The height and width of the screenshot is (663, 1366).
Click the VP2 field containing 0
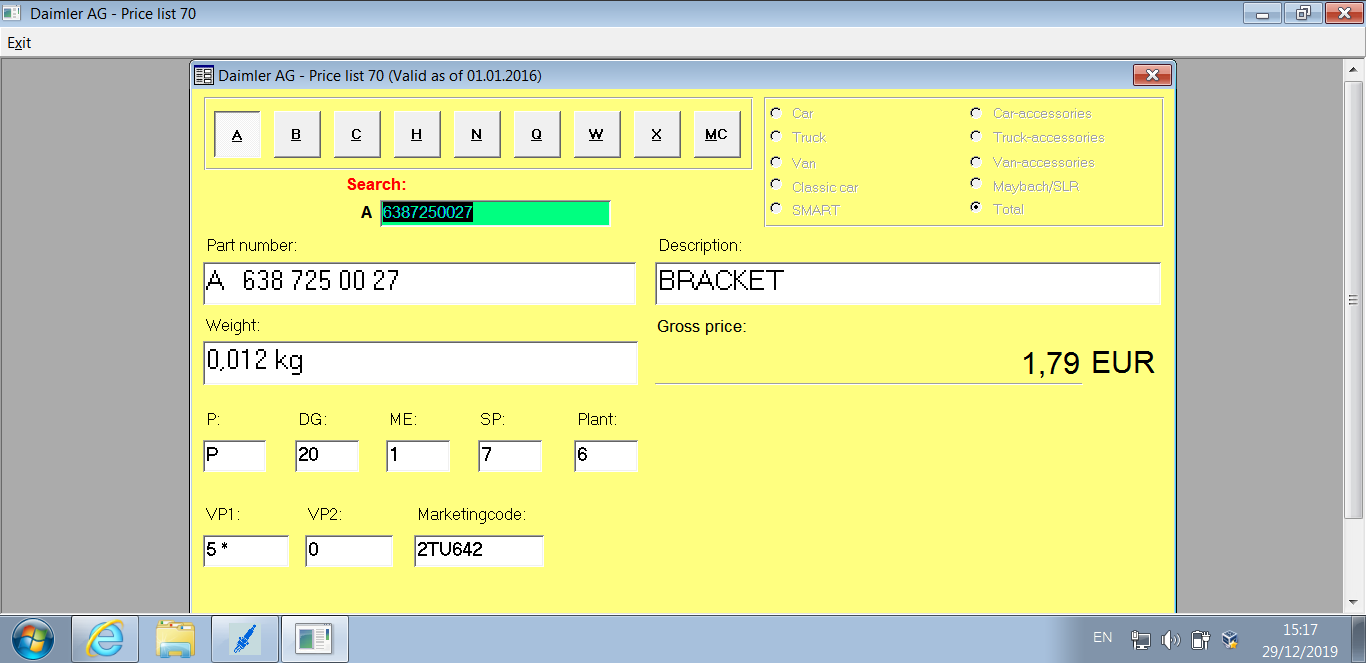pos(349,551)
